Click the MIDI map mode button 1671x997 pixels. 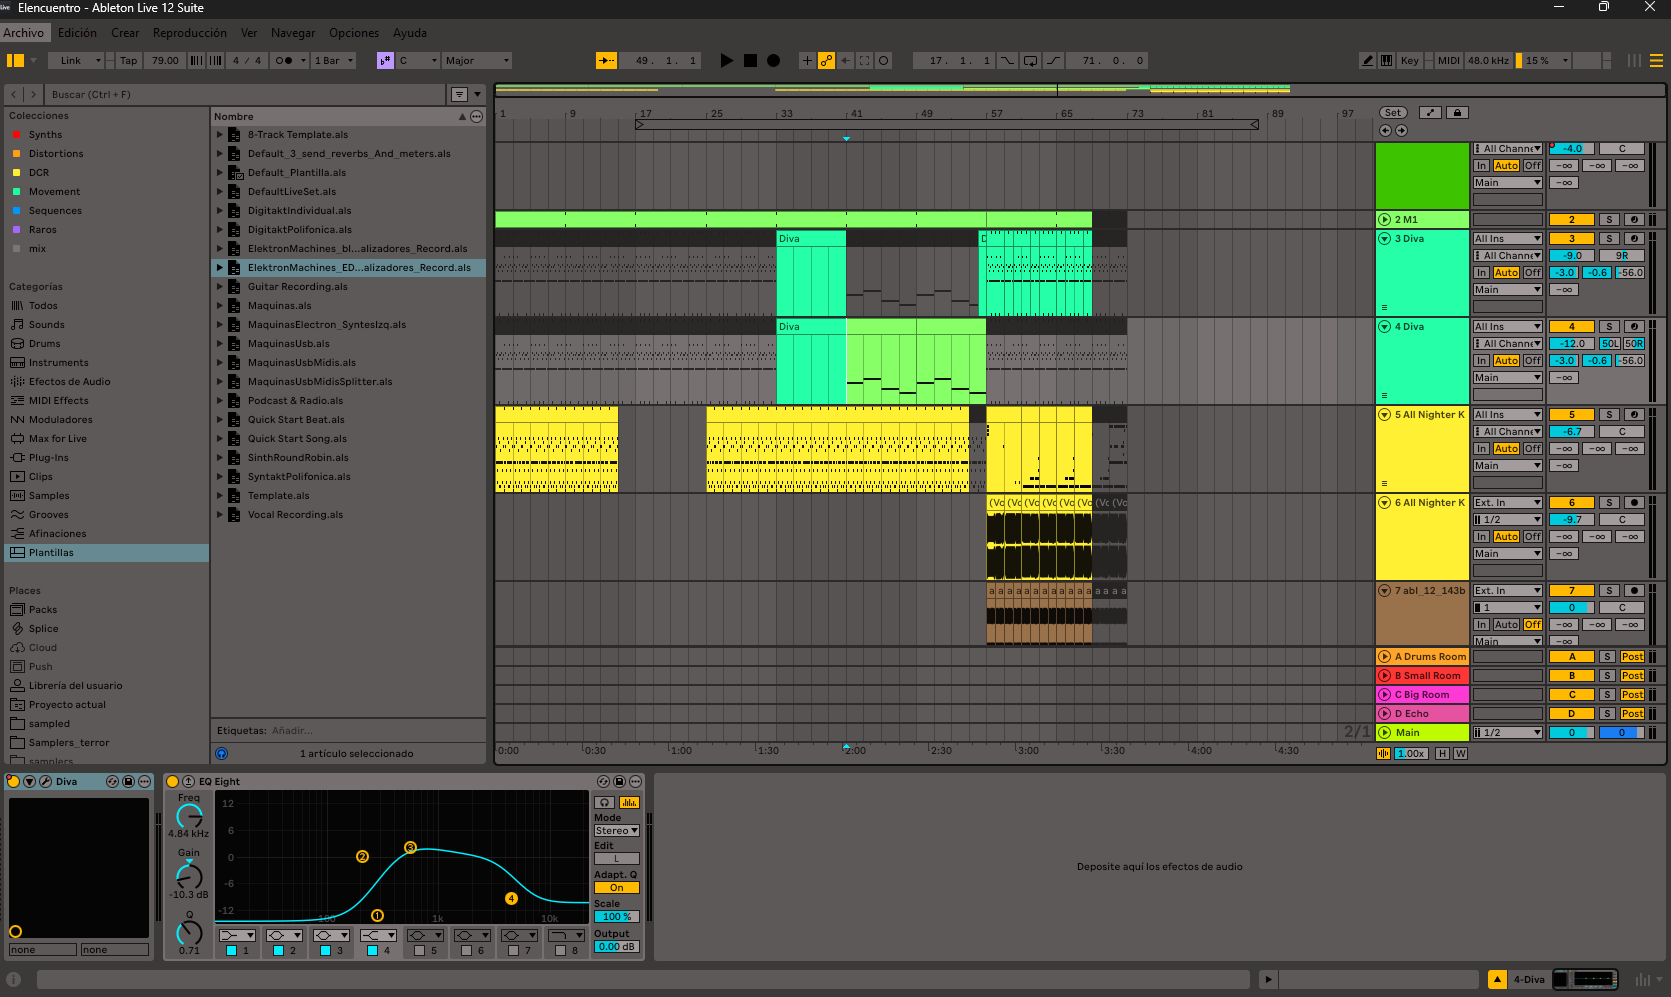point(1449,61)
